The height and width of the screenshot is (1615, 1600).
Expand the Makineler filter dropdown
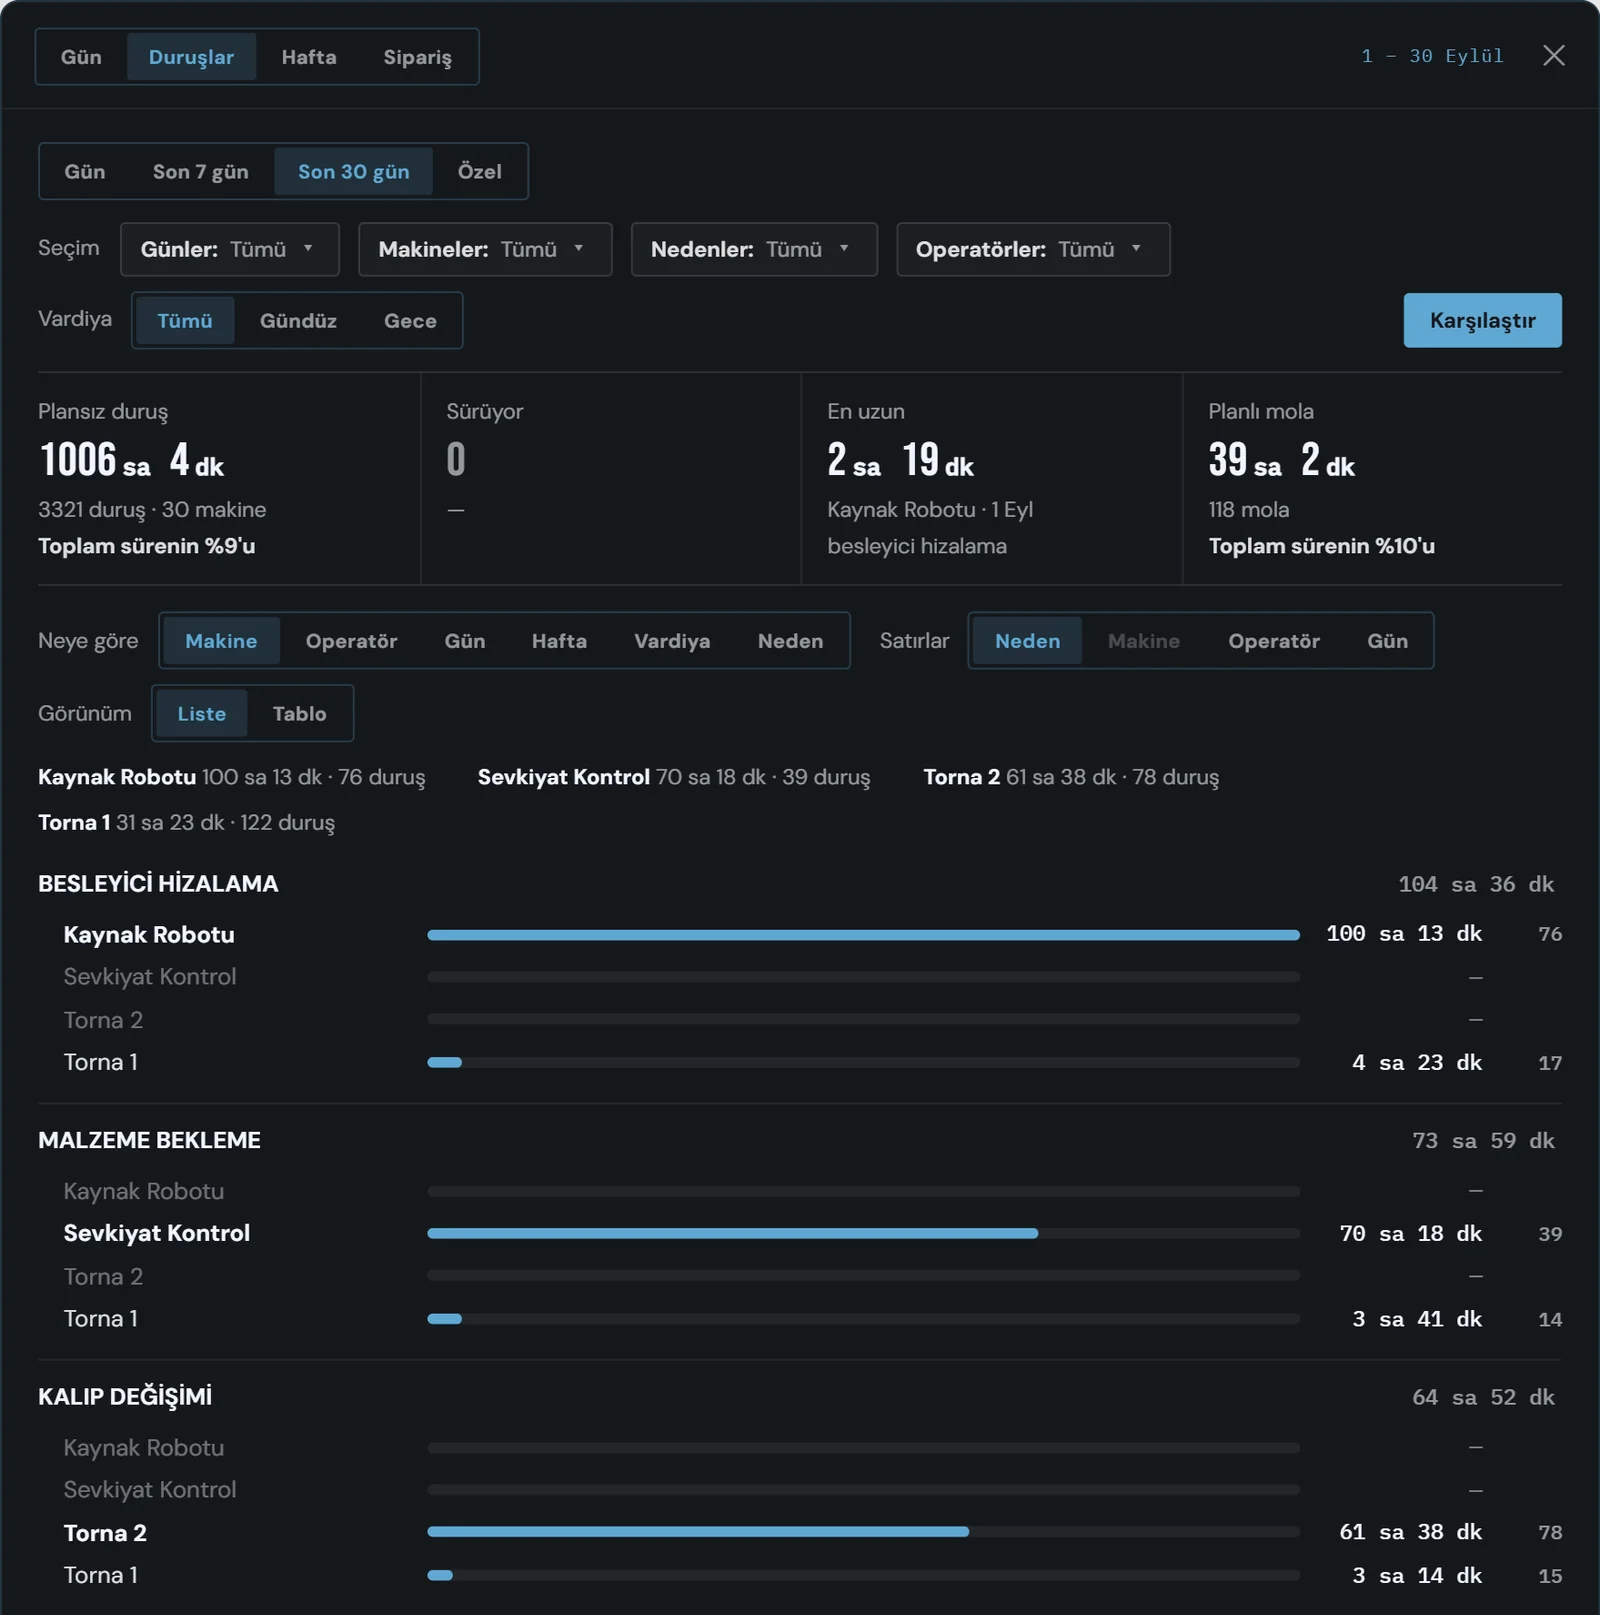pyautogui.click(x=485, y=249)
